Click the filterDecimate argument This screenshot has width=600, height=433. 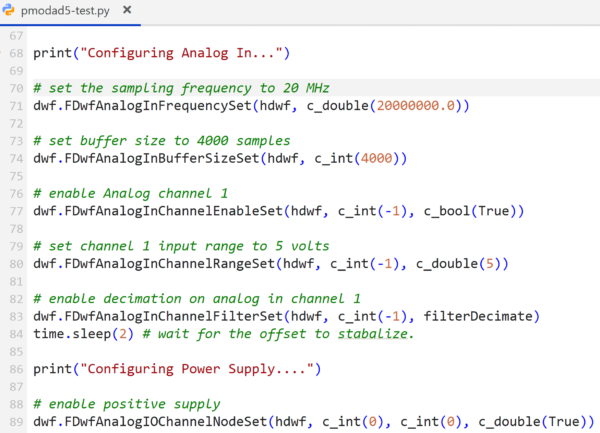point(480,316)
